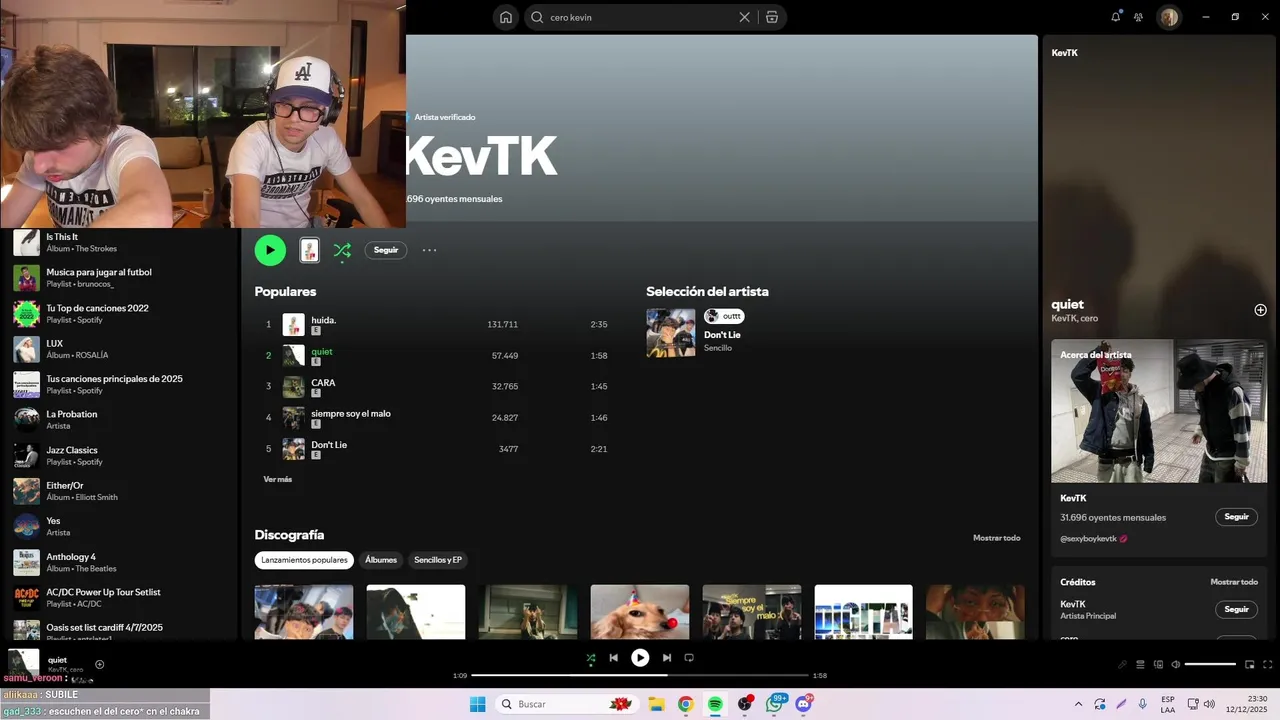
Task: Click 'Mostrar todo' in the Créditos section
Action: coord(1234,582)
